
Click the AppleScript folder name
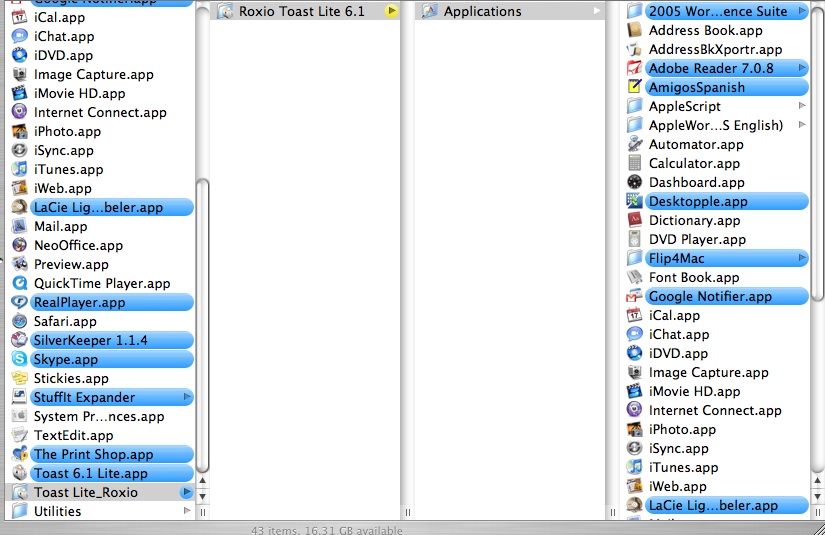point(685,106)
